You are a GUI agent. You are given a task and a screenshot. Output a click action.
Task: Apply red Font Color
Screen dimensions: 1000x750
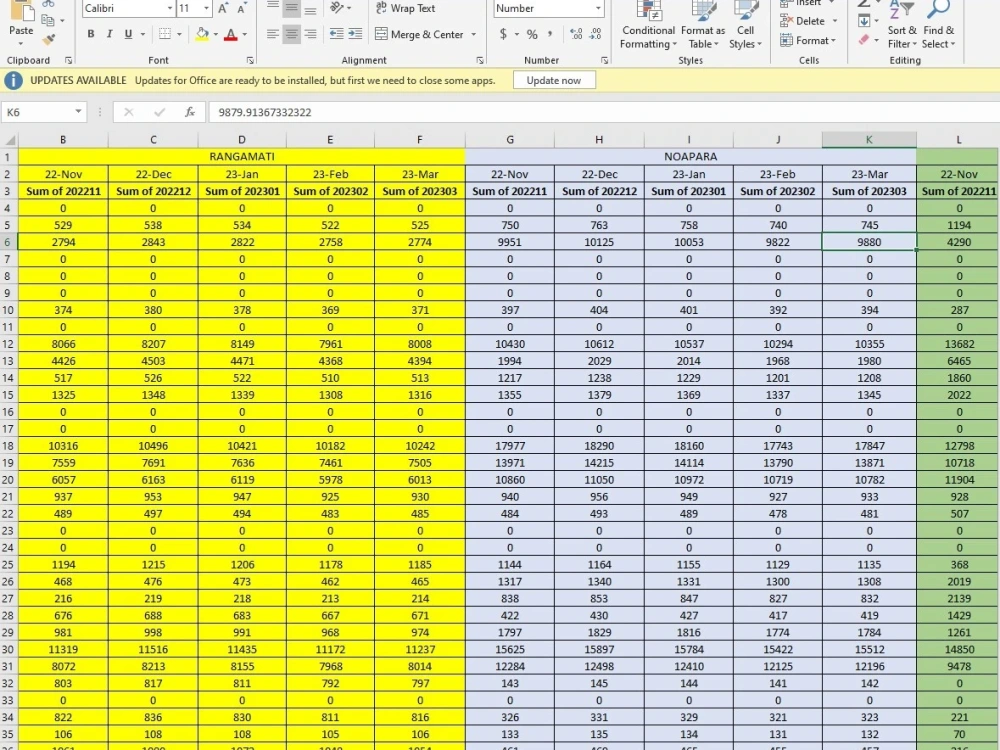click(231, 34)
